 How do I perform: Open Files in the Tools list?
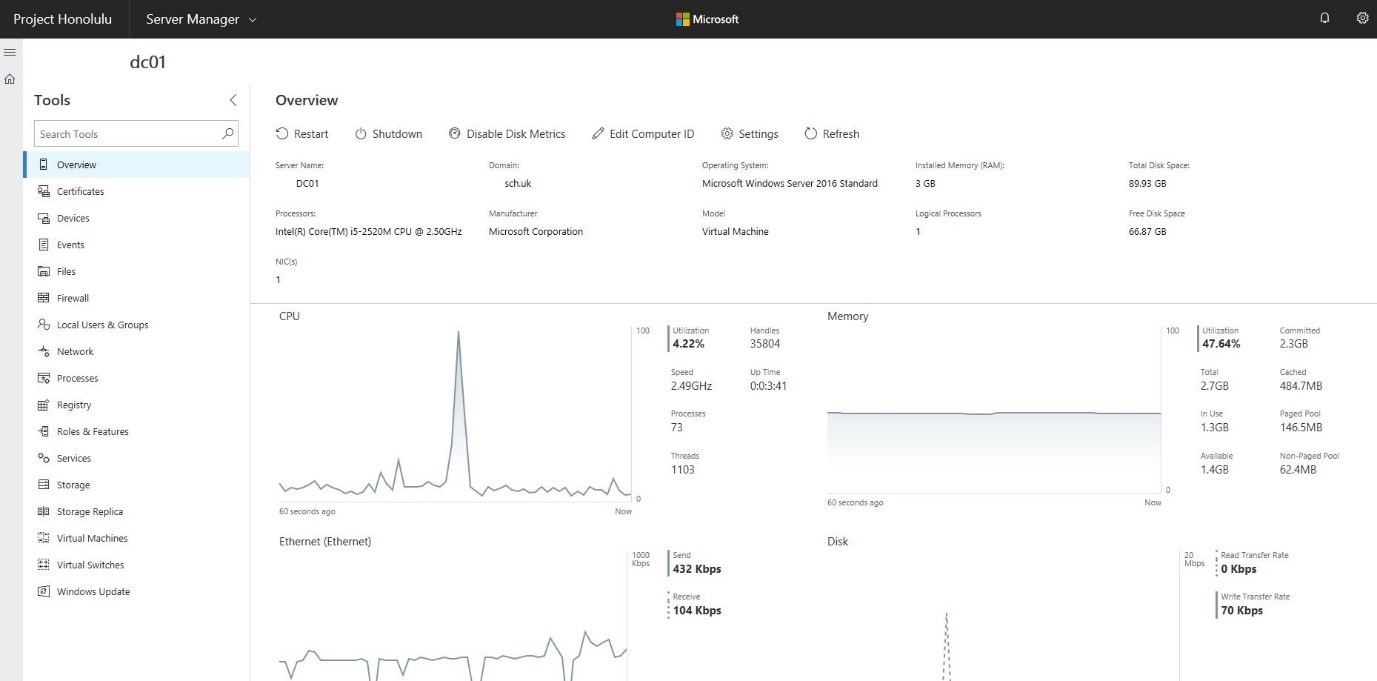click(x=136, y=271)
